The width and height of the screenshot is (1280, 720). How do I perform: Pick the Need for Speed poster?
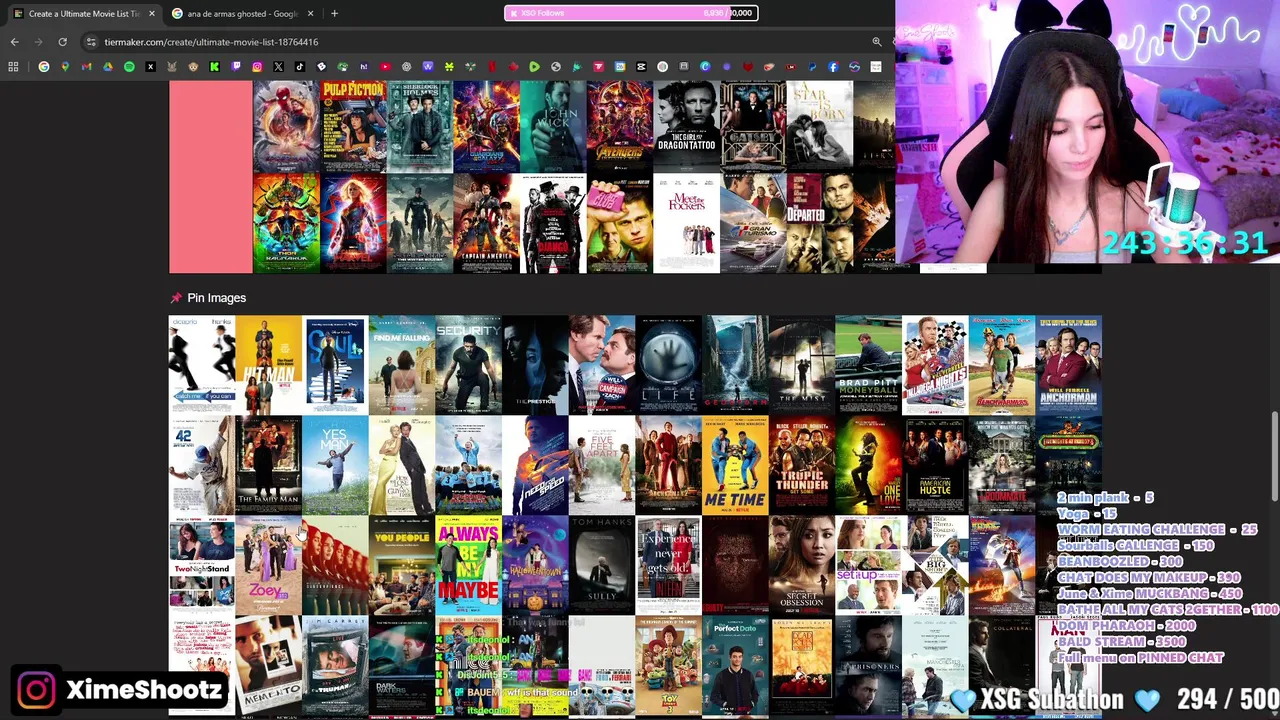coord(535,465)
